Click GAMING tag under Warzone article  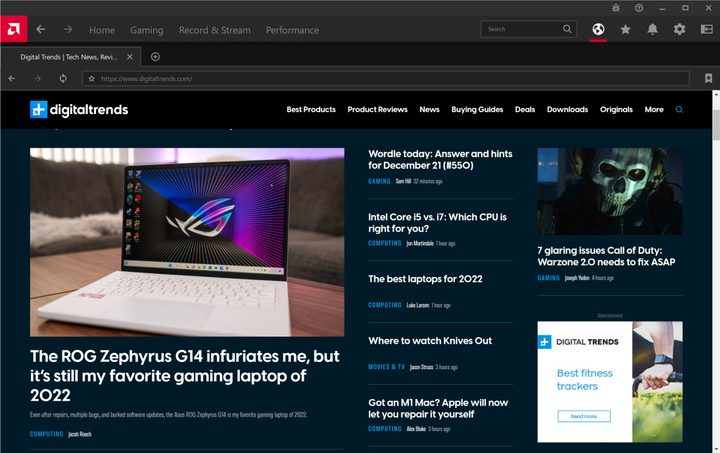coord(548,278)
